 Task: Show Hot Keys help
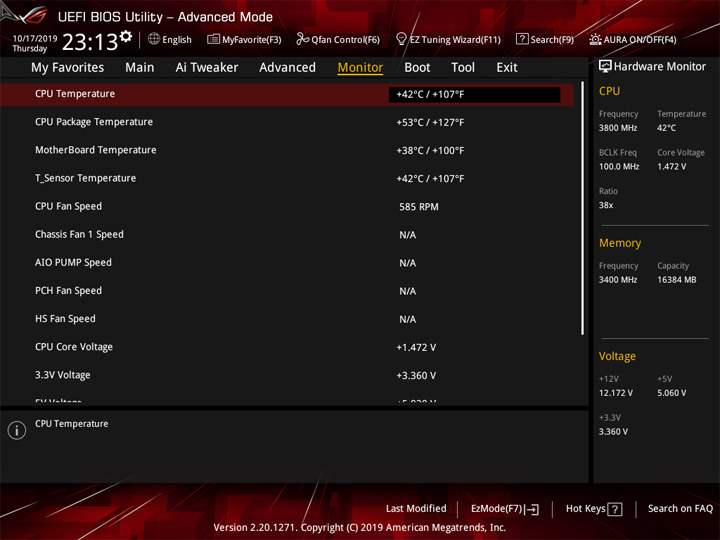click(594, 509)
